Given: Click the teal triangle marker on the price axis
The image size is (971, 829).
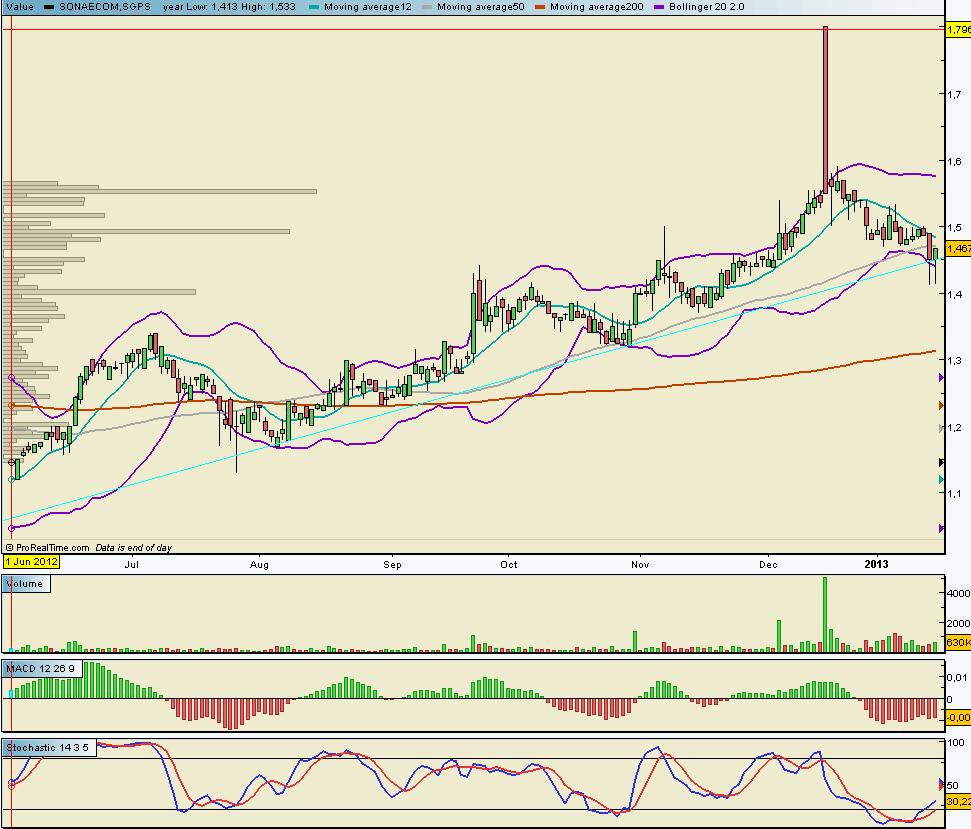Looking at the screenshot, I should point(941,480).
